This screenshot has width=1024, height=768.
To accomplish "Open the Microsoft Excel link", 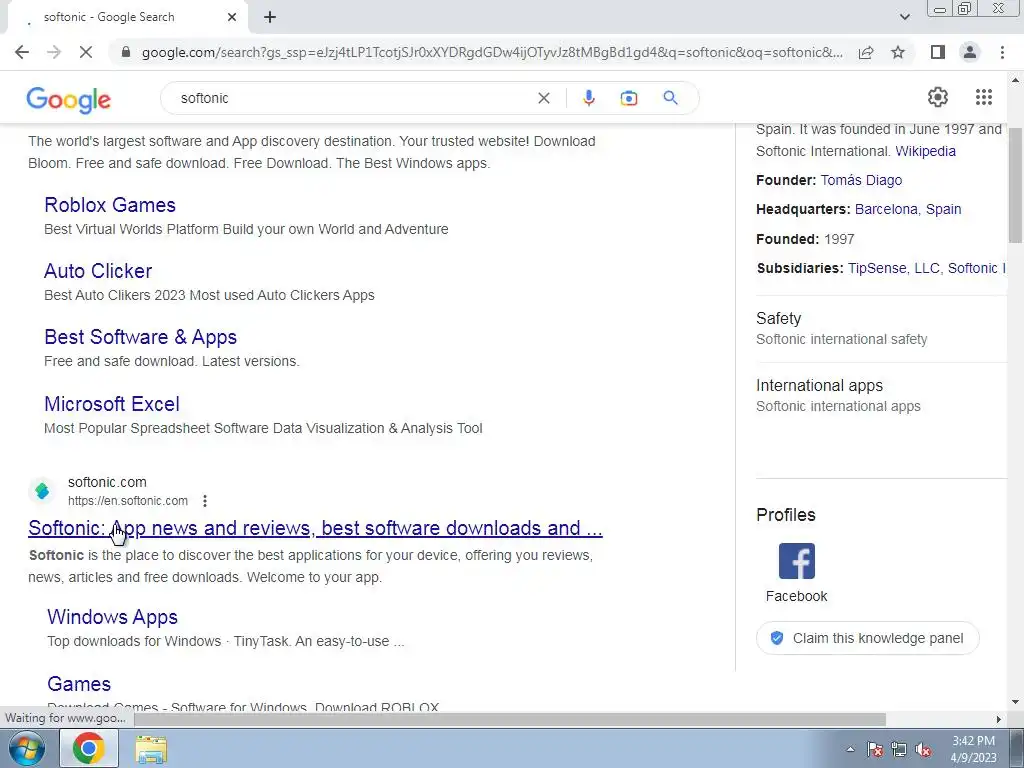I will tap(112, 404).
